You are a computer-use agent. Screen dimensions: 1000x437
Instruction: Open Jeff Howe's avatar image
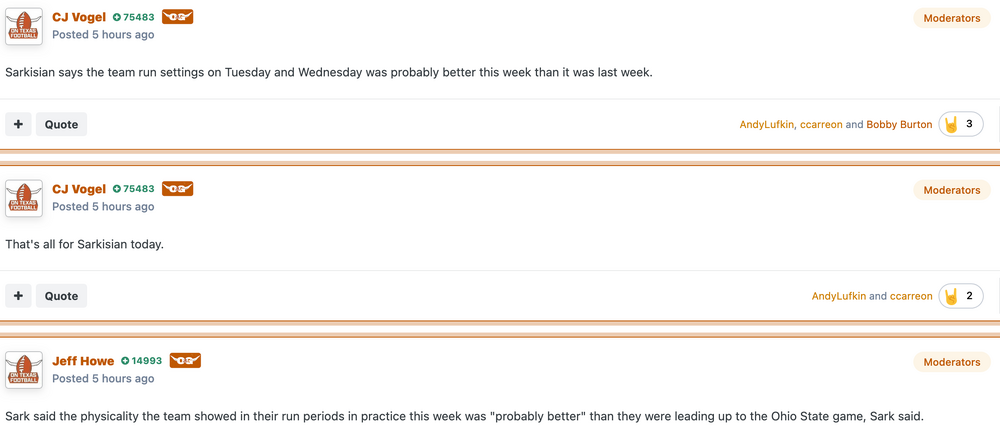click(24, 370)
